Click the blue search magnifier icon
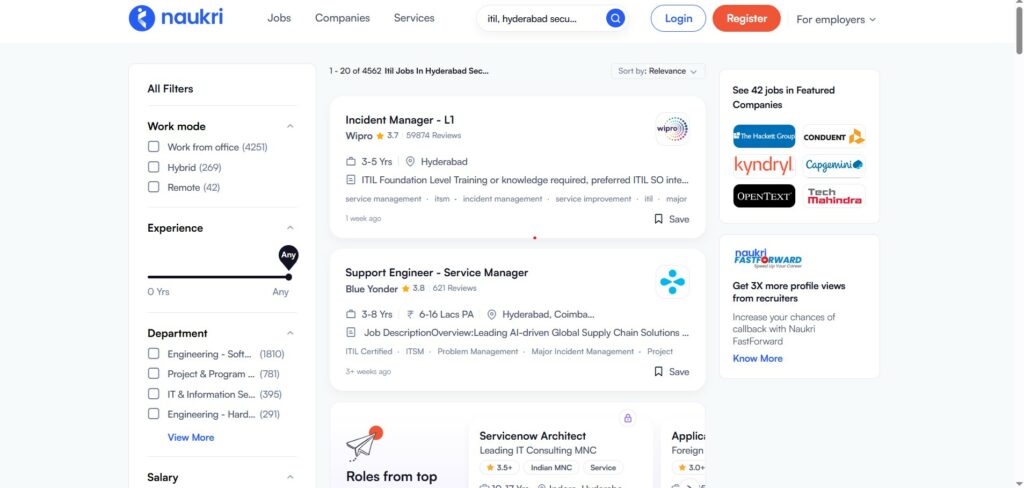 point(615,18)
